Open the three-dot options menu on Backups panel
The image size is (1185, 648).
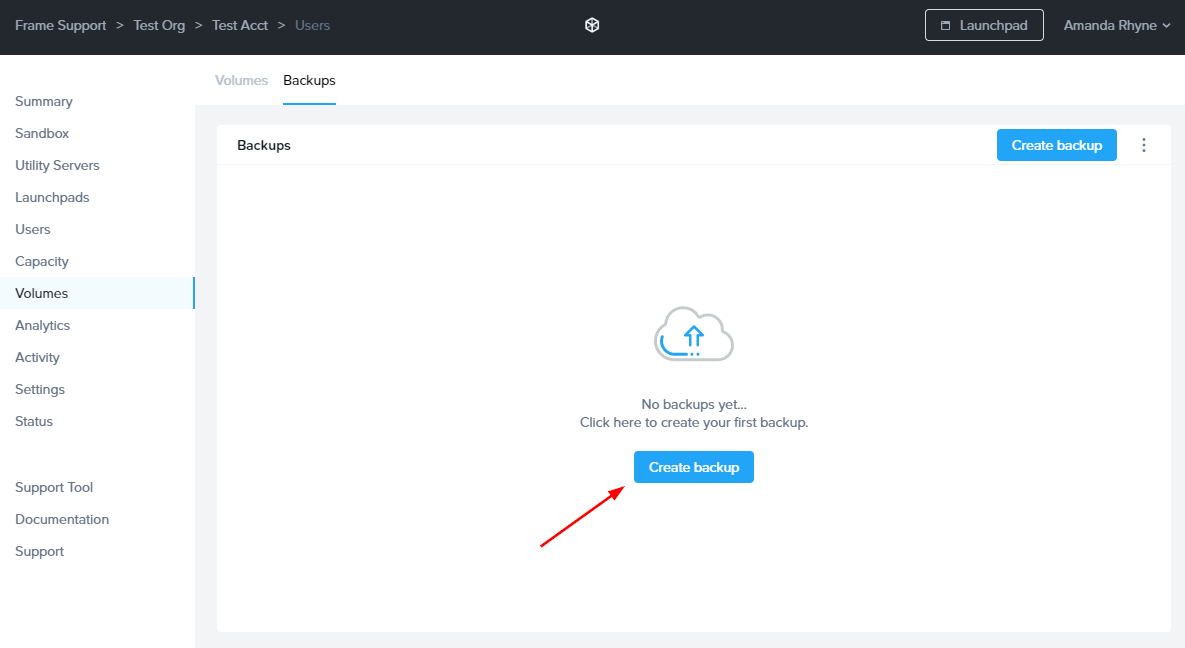pyautogui.click(x=1144, y=144)
